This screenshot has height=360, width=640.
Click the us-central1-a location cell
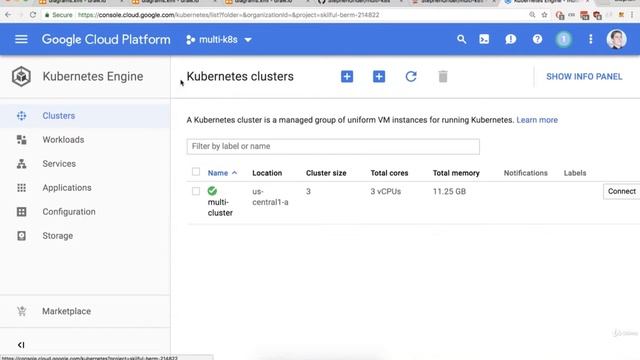click(270, 197)
